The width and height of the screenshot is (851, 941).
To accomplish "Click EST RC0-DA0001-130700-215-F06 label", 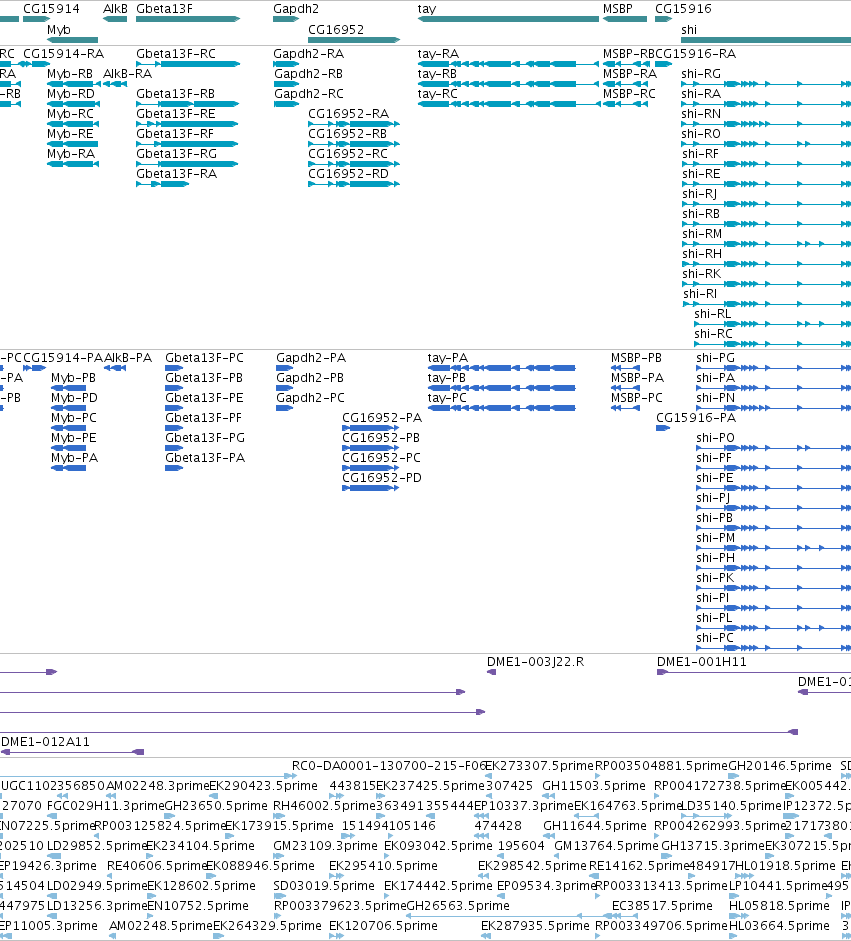I will (x=389, y=766).
